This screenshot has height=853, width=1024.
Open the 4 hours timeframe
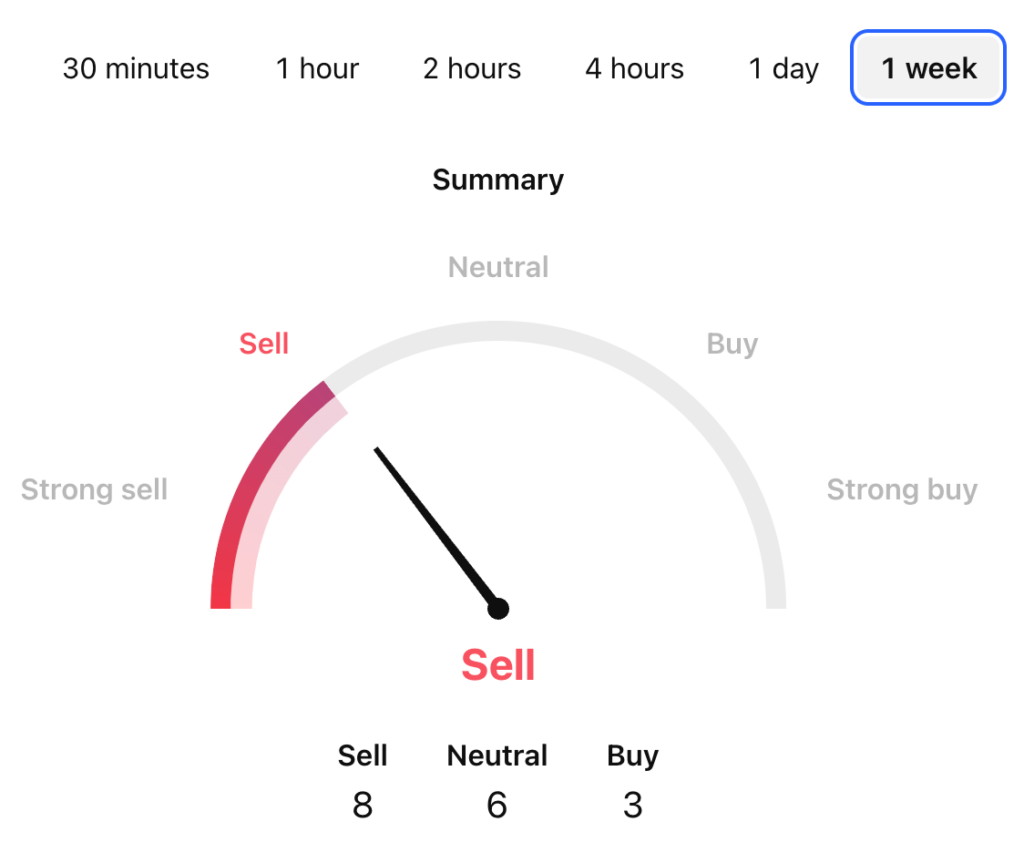(634, 69)
